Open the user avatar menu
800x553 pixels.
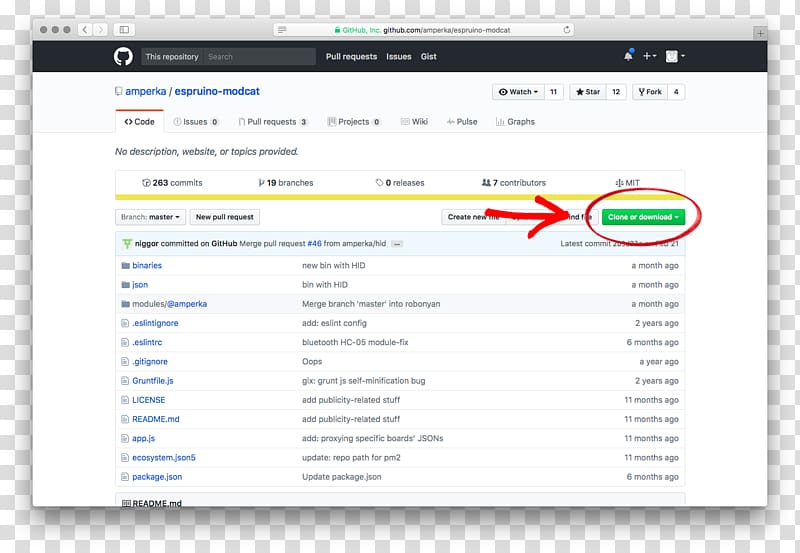click(x=674, y=56)
